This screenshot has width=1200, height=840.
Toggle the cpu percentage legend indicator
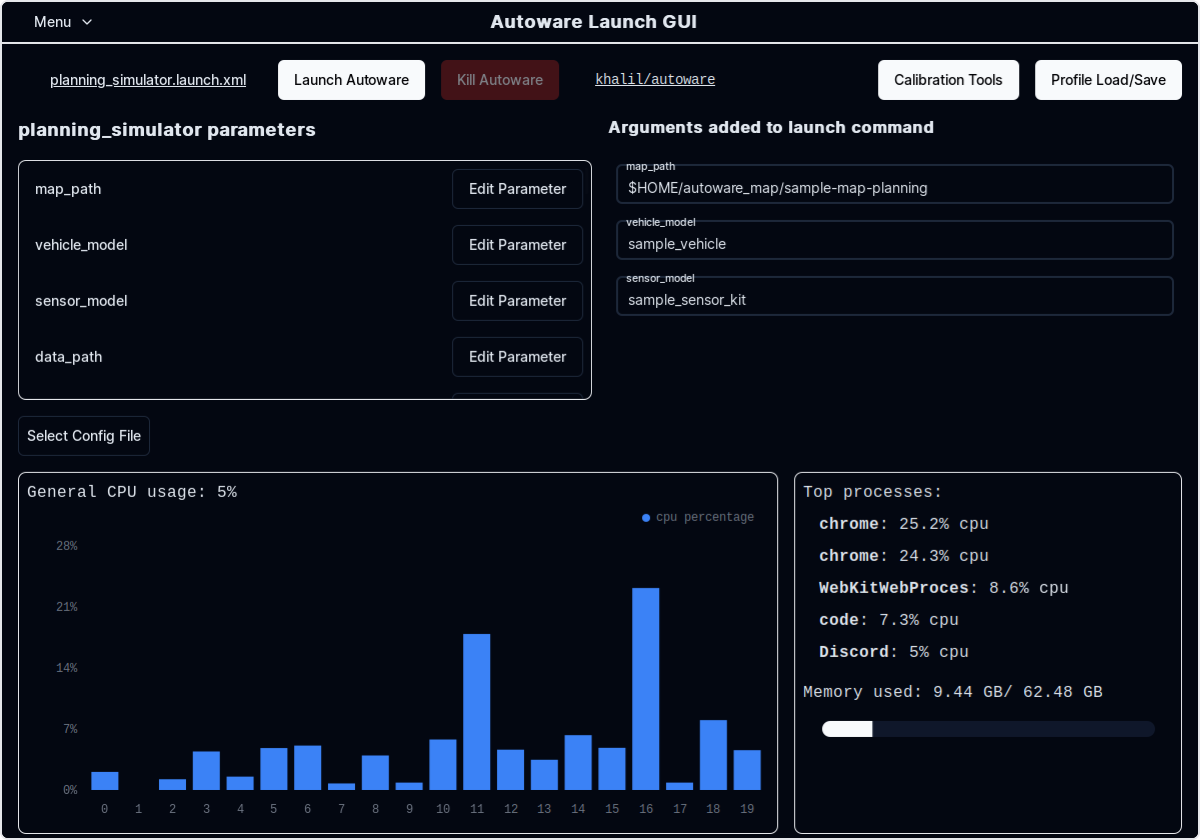pos(646,517)
